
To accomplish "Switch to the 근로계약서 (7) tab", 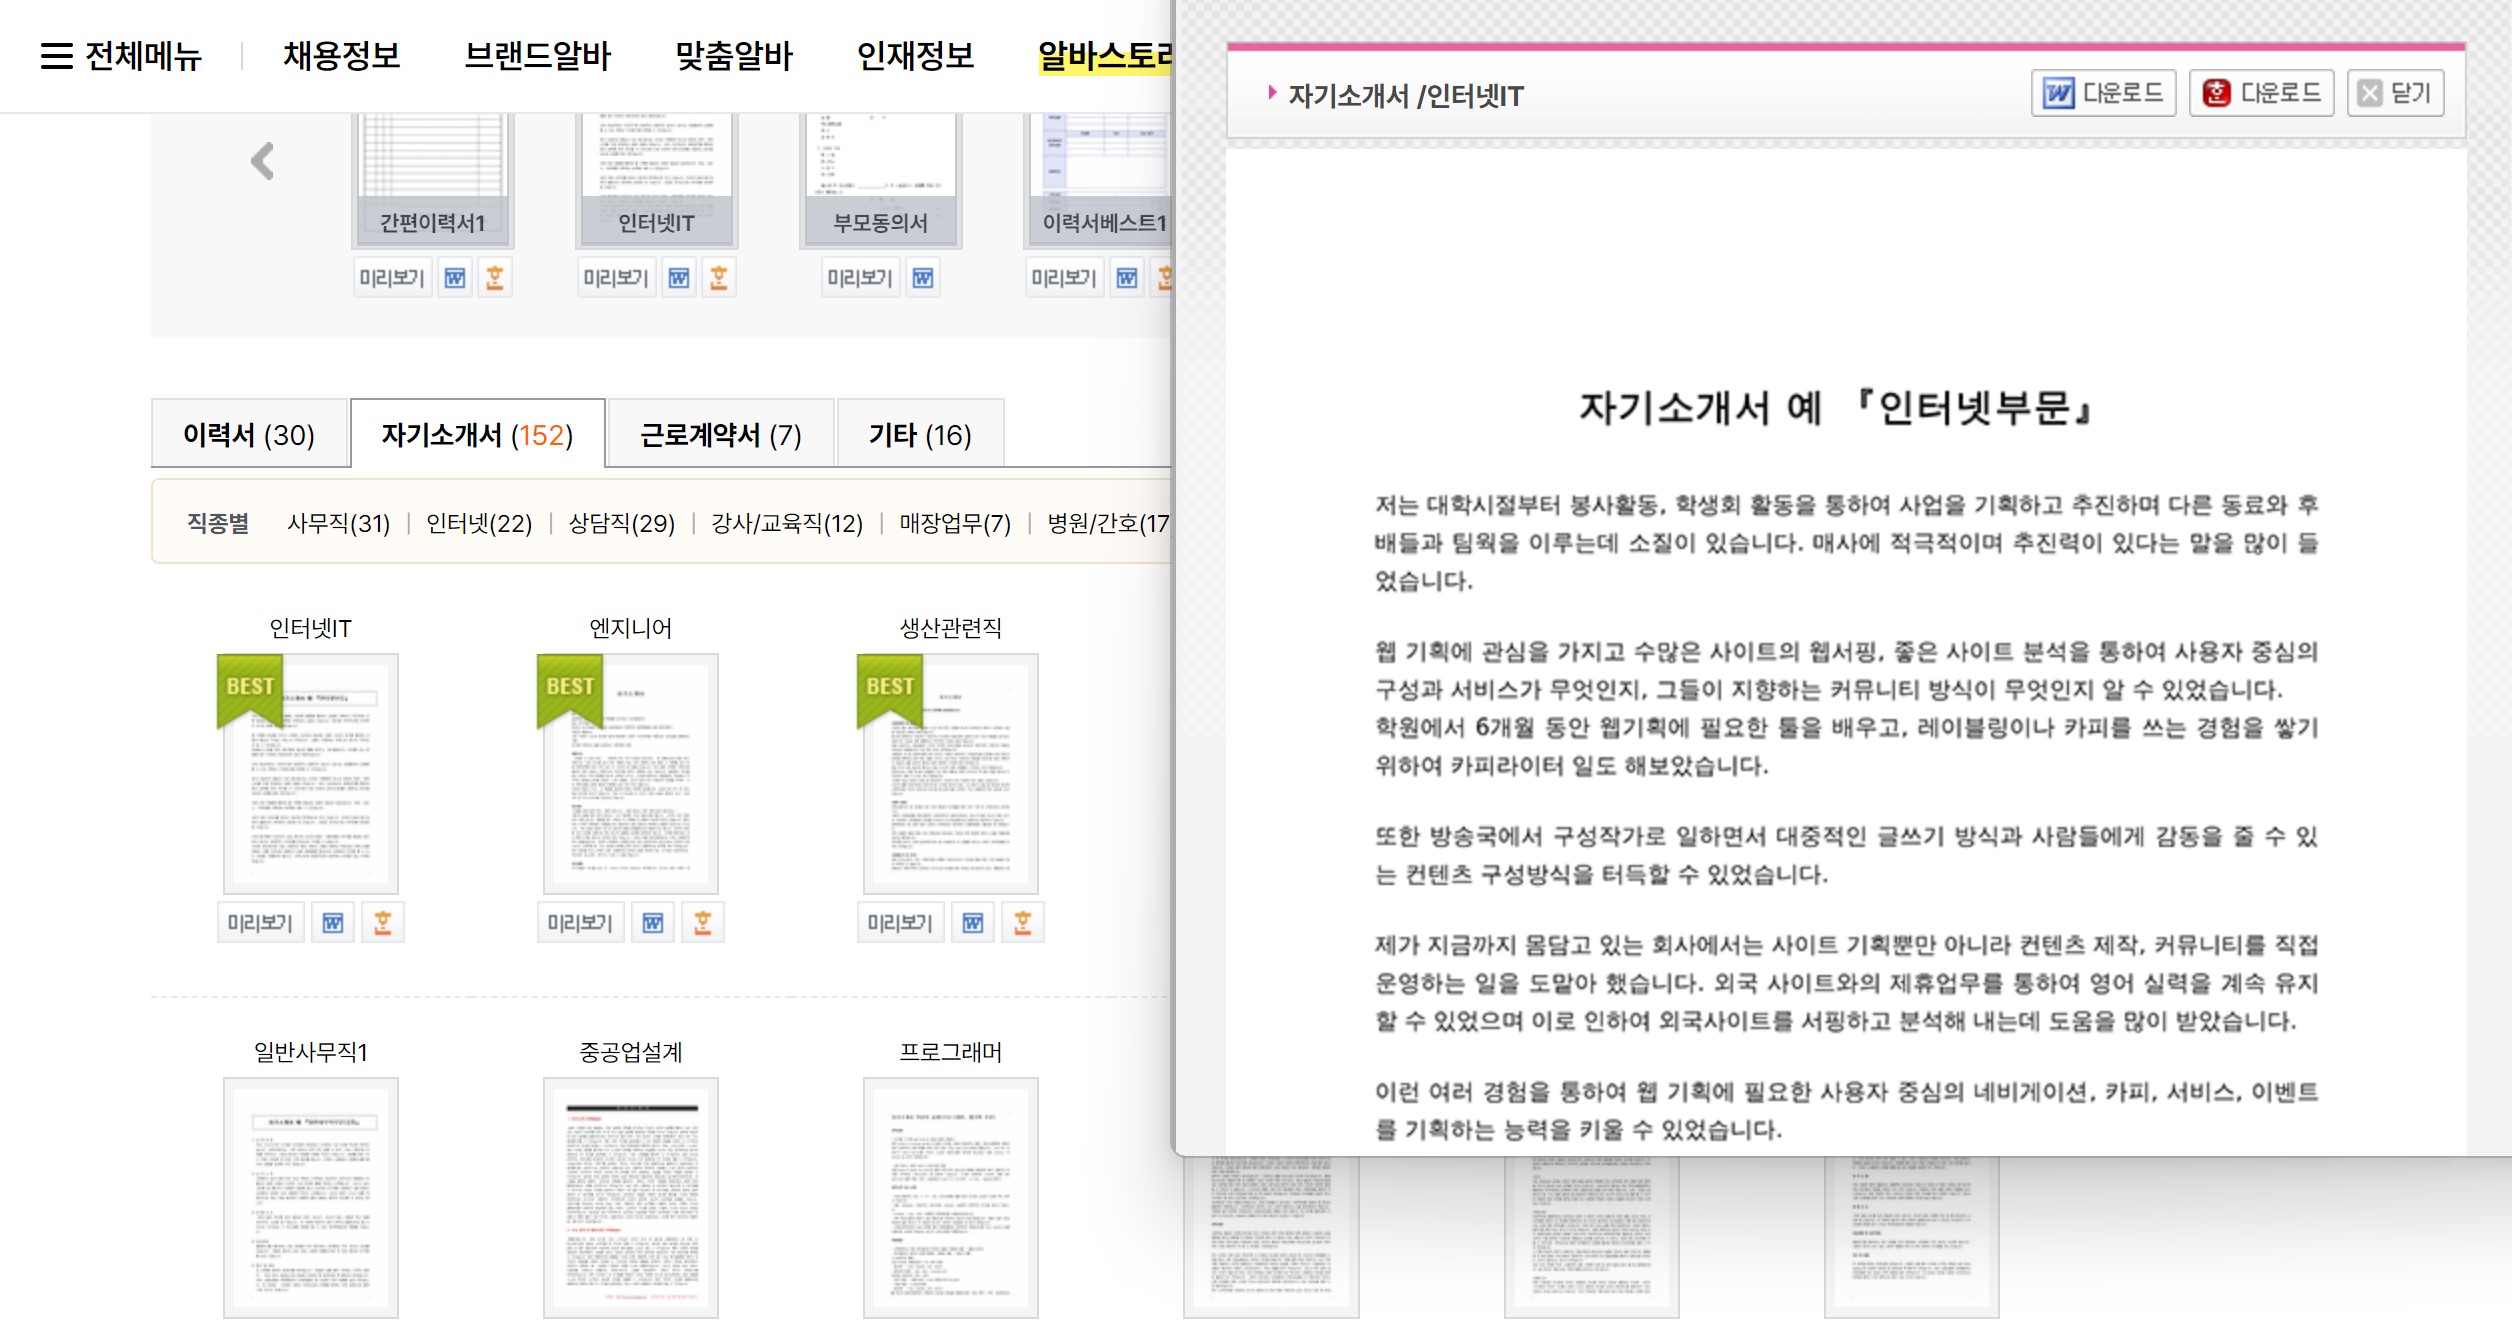I will click(x=720, y=435).
